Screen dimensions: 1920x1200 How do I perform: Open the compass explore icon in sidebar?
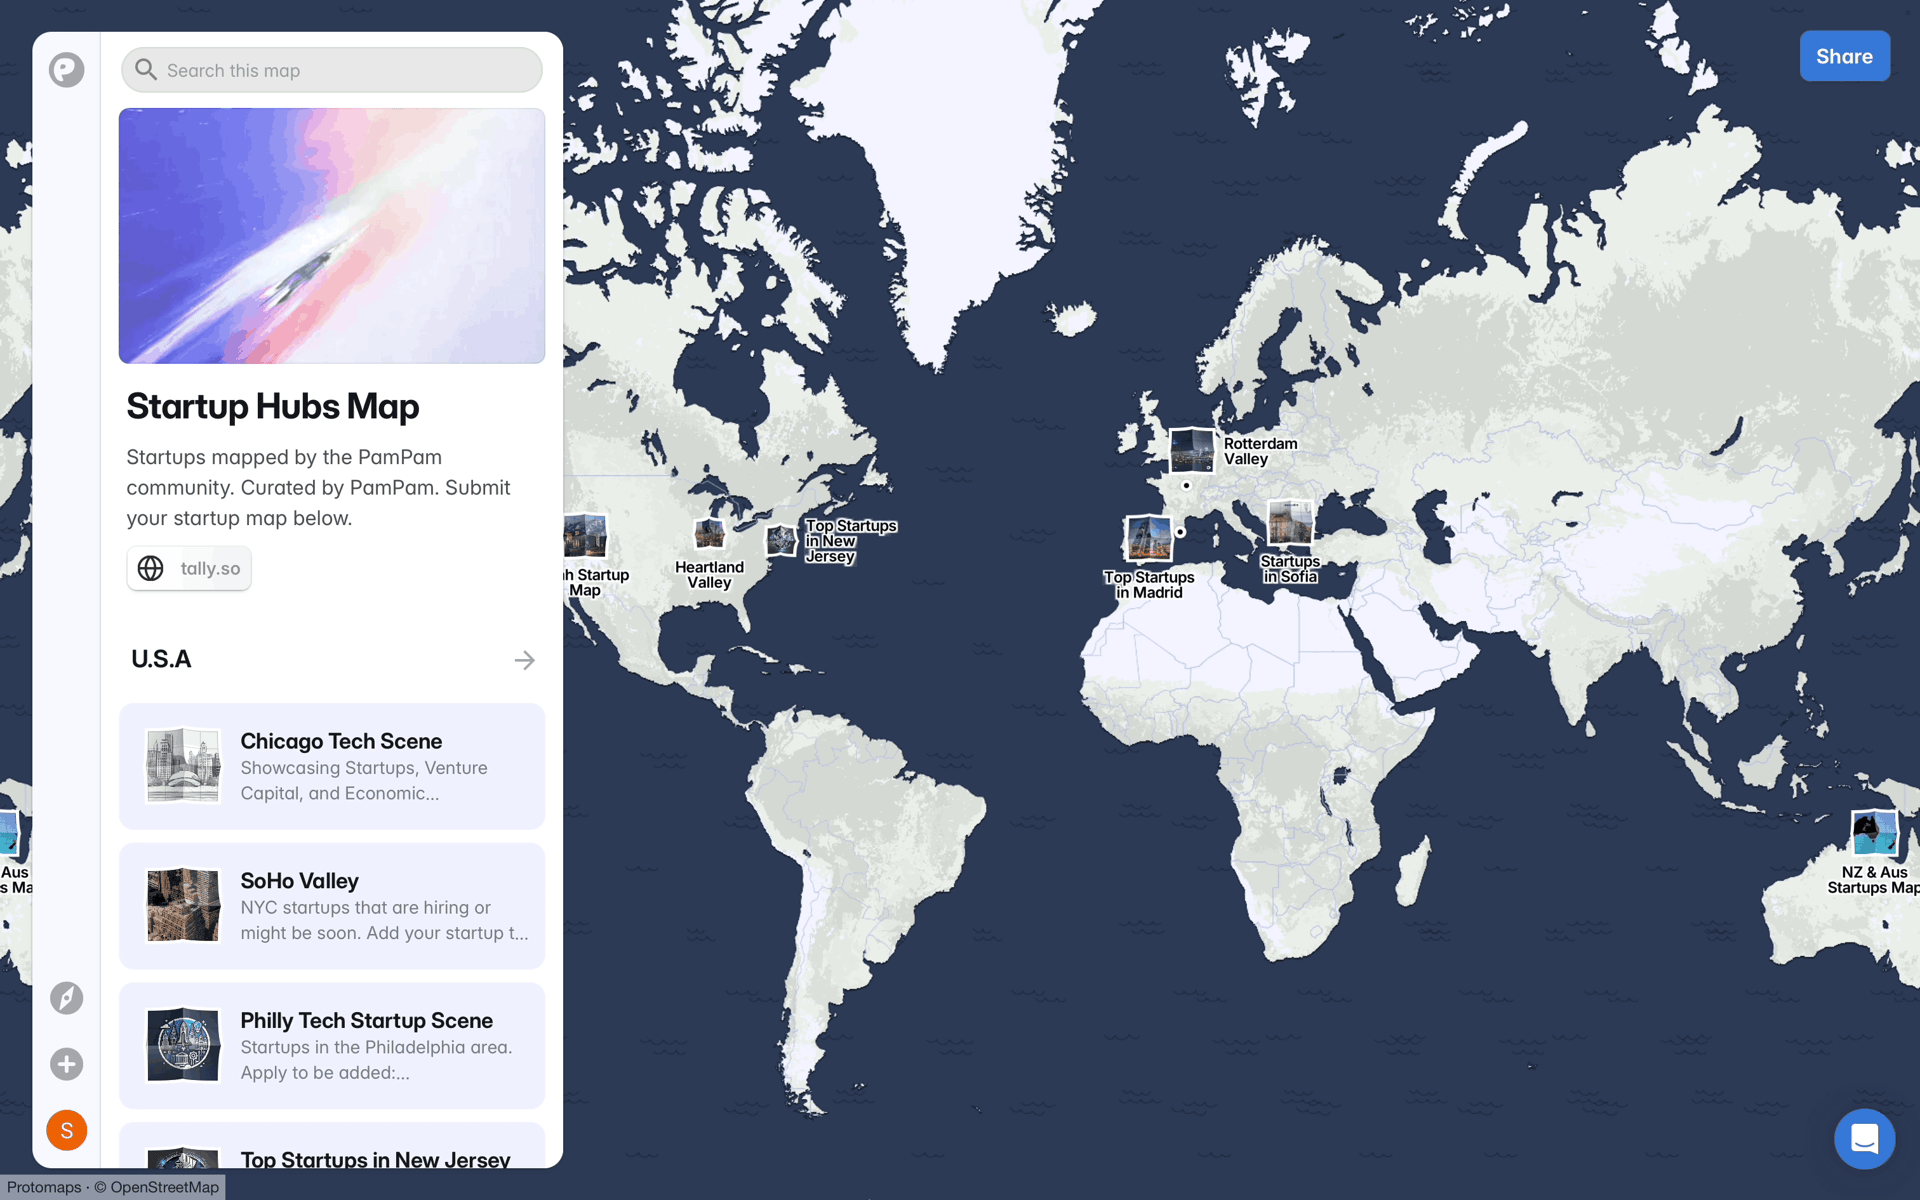click(x=67, y=998)
